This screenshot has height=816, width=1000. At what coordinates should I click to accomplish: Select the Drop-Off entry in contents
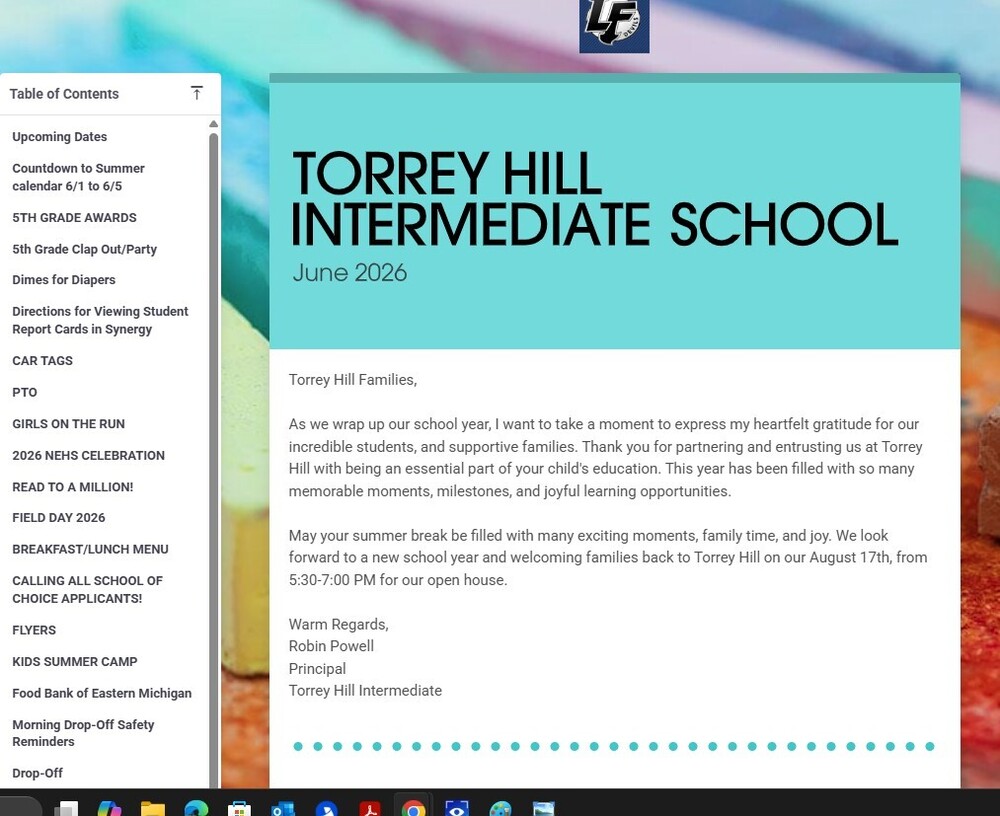pyautogui.click(x=37, y=773)
